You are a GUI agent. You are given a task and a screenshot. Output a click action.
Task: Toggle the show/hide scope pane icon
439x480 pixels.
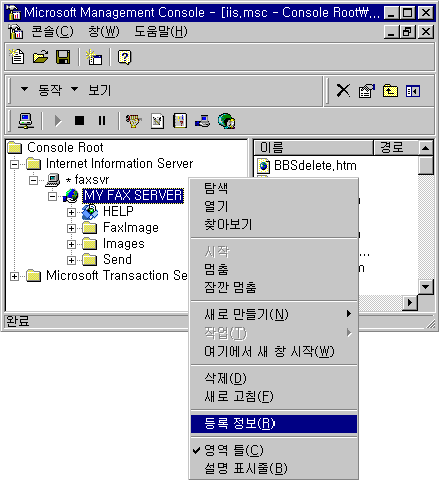(x=413, y=91)
